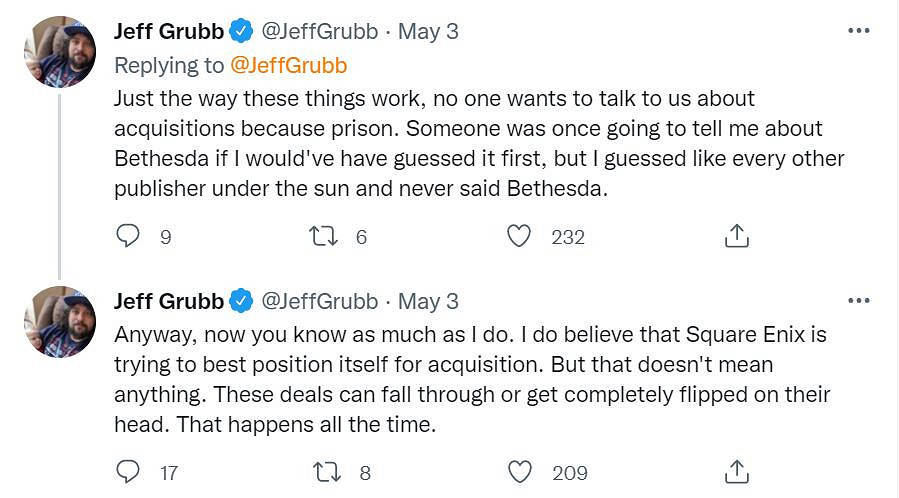Reply to the Bethesda acquisitions tweet

pos(129,236)
